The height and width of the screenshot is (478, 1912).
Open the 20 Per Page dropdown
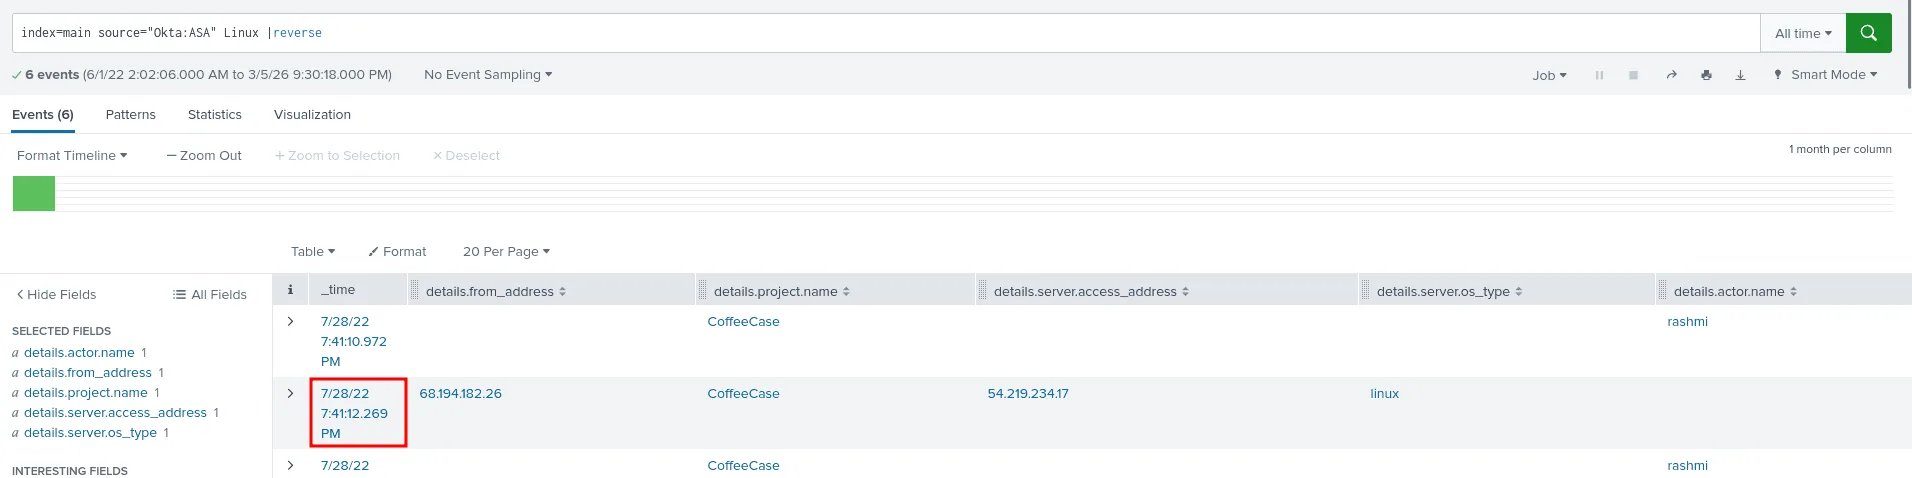(506, 251)
